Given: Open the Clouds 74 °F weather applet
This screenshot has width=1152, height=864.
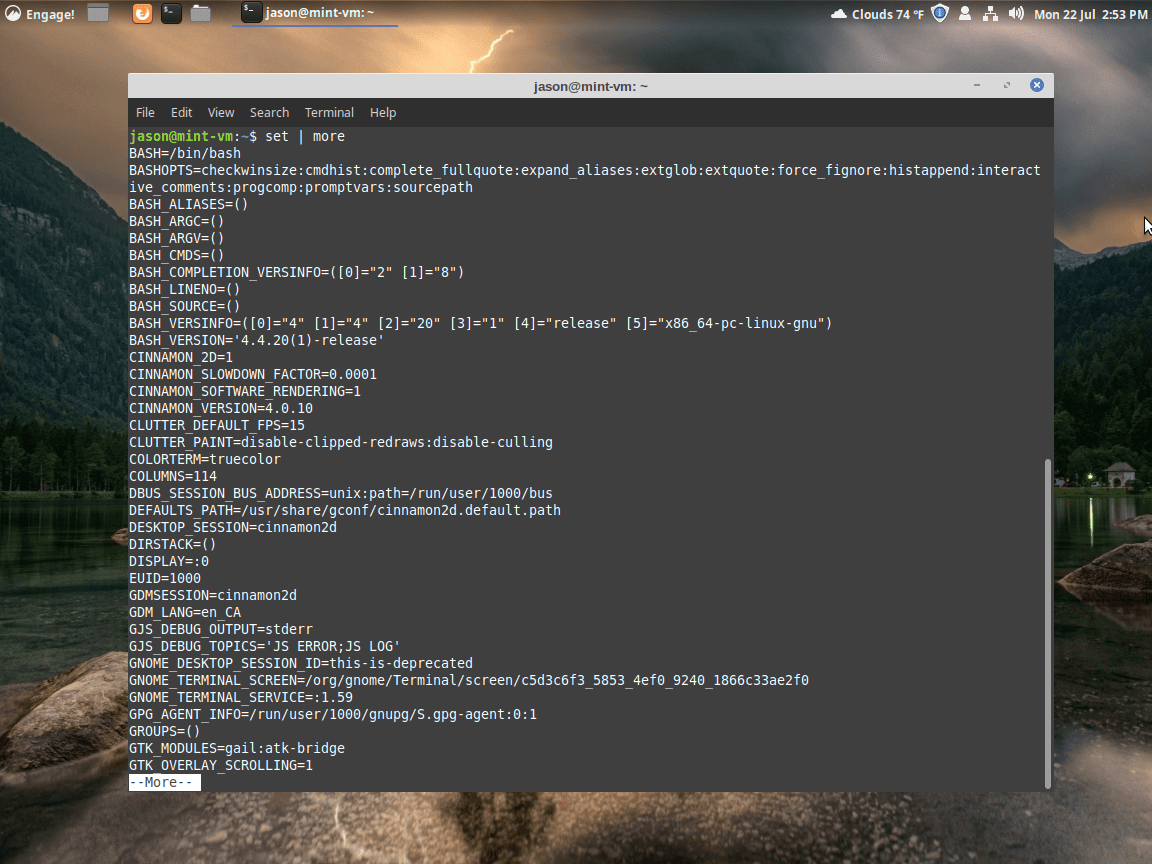Looking at the screenshot, I should 877,14.
